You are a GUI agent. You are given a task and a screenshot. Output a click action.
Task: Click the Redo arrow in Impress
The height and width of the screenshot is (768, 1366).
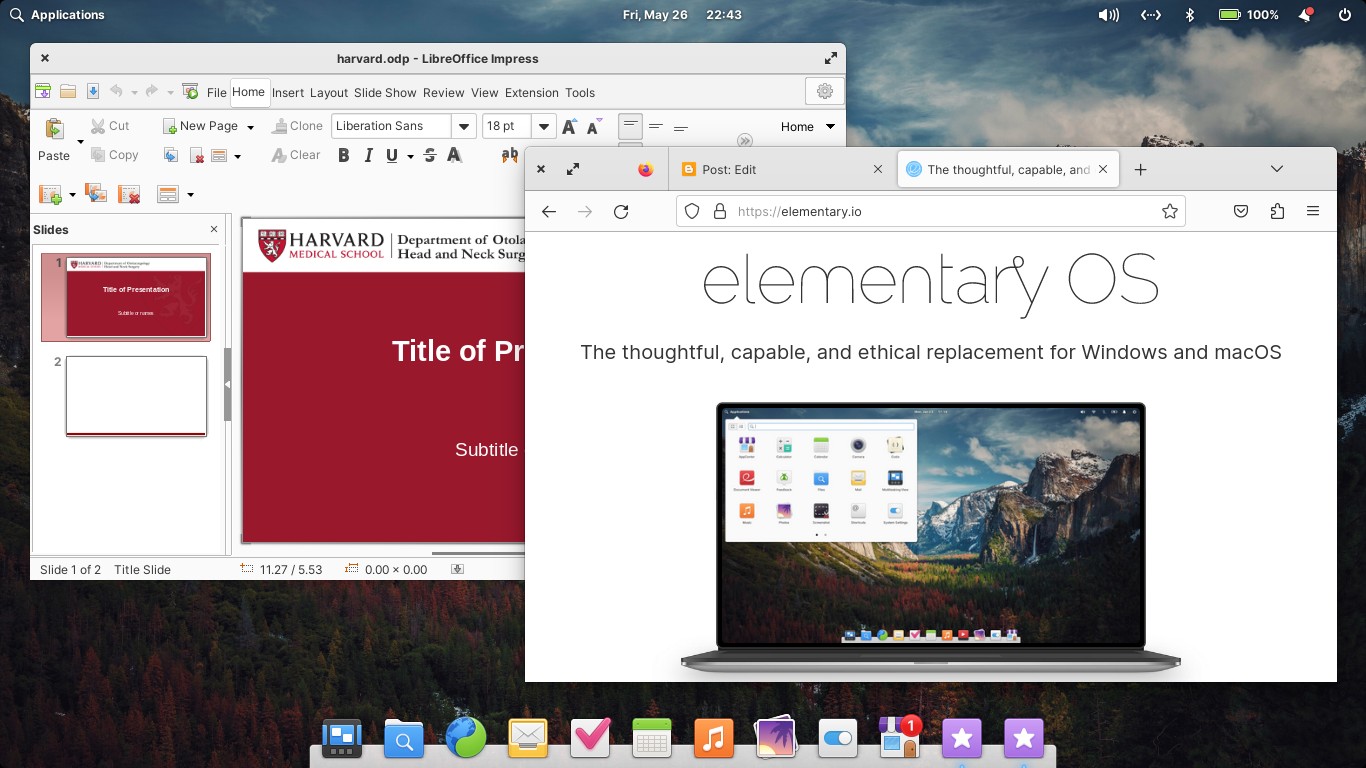tap(152, 92)
